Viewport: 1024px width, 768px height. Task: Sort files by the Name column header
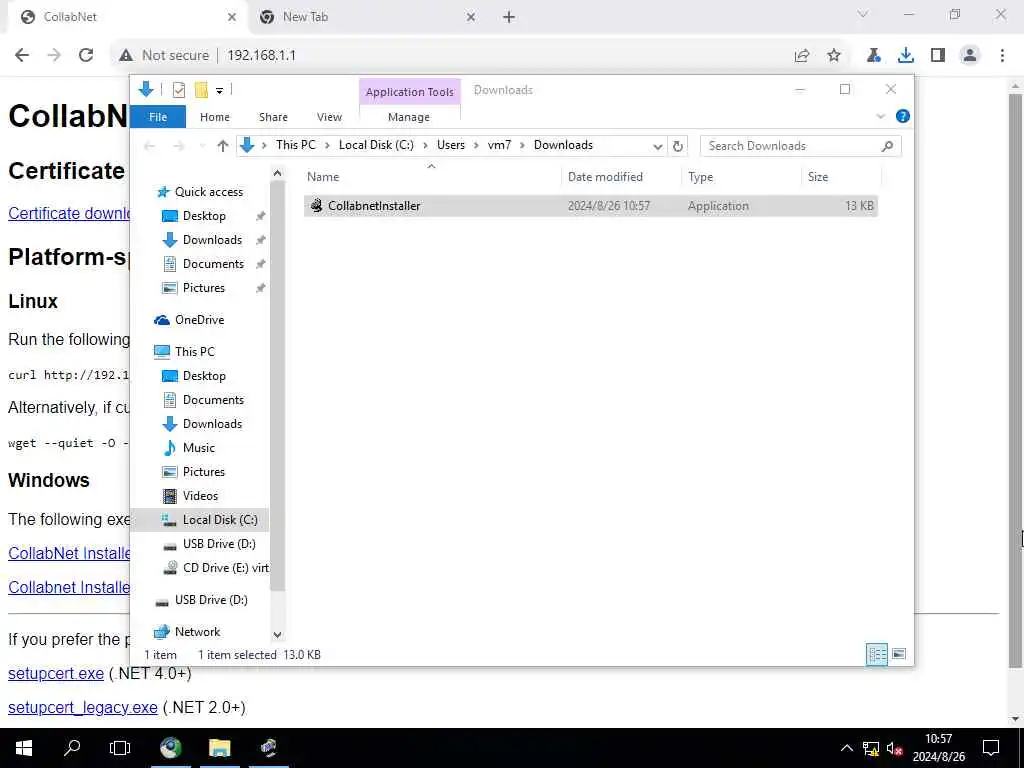tap(431, 177)
